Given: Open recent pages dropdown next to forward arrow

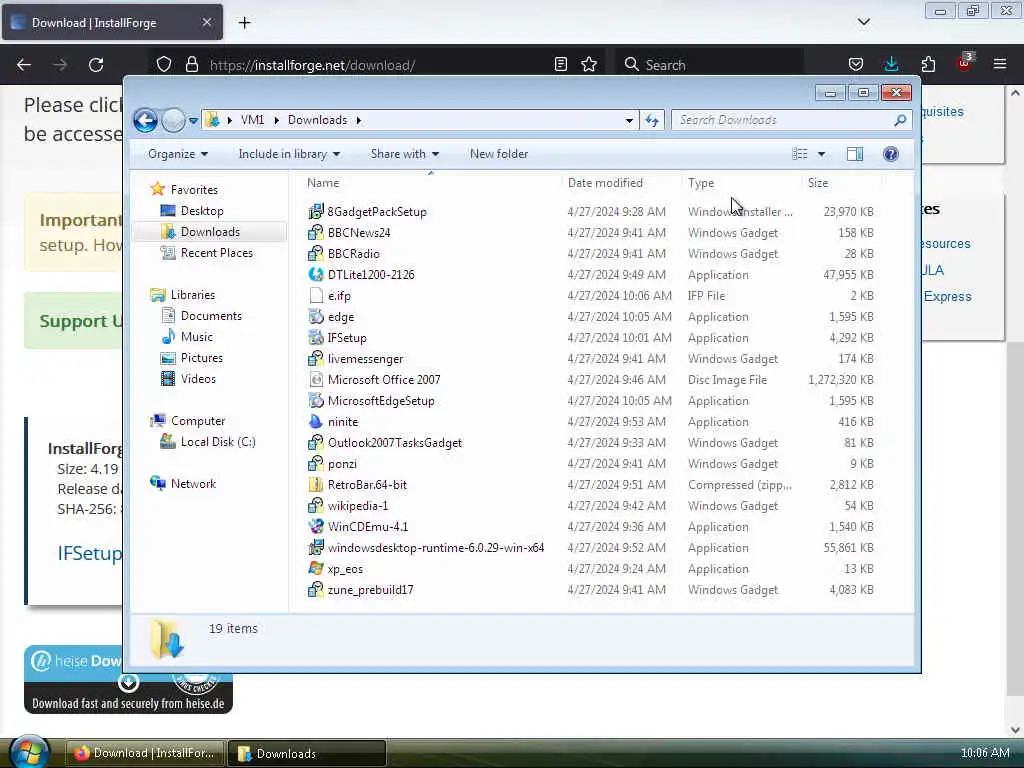Looking at the screenshot, I should click(193, 121).
